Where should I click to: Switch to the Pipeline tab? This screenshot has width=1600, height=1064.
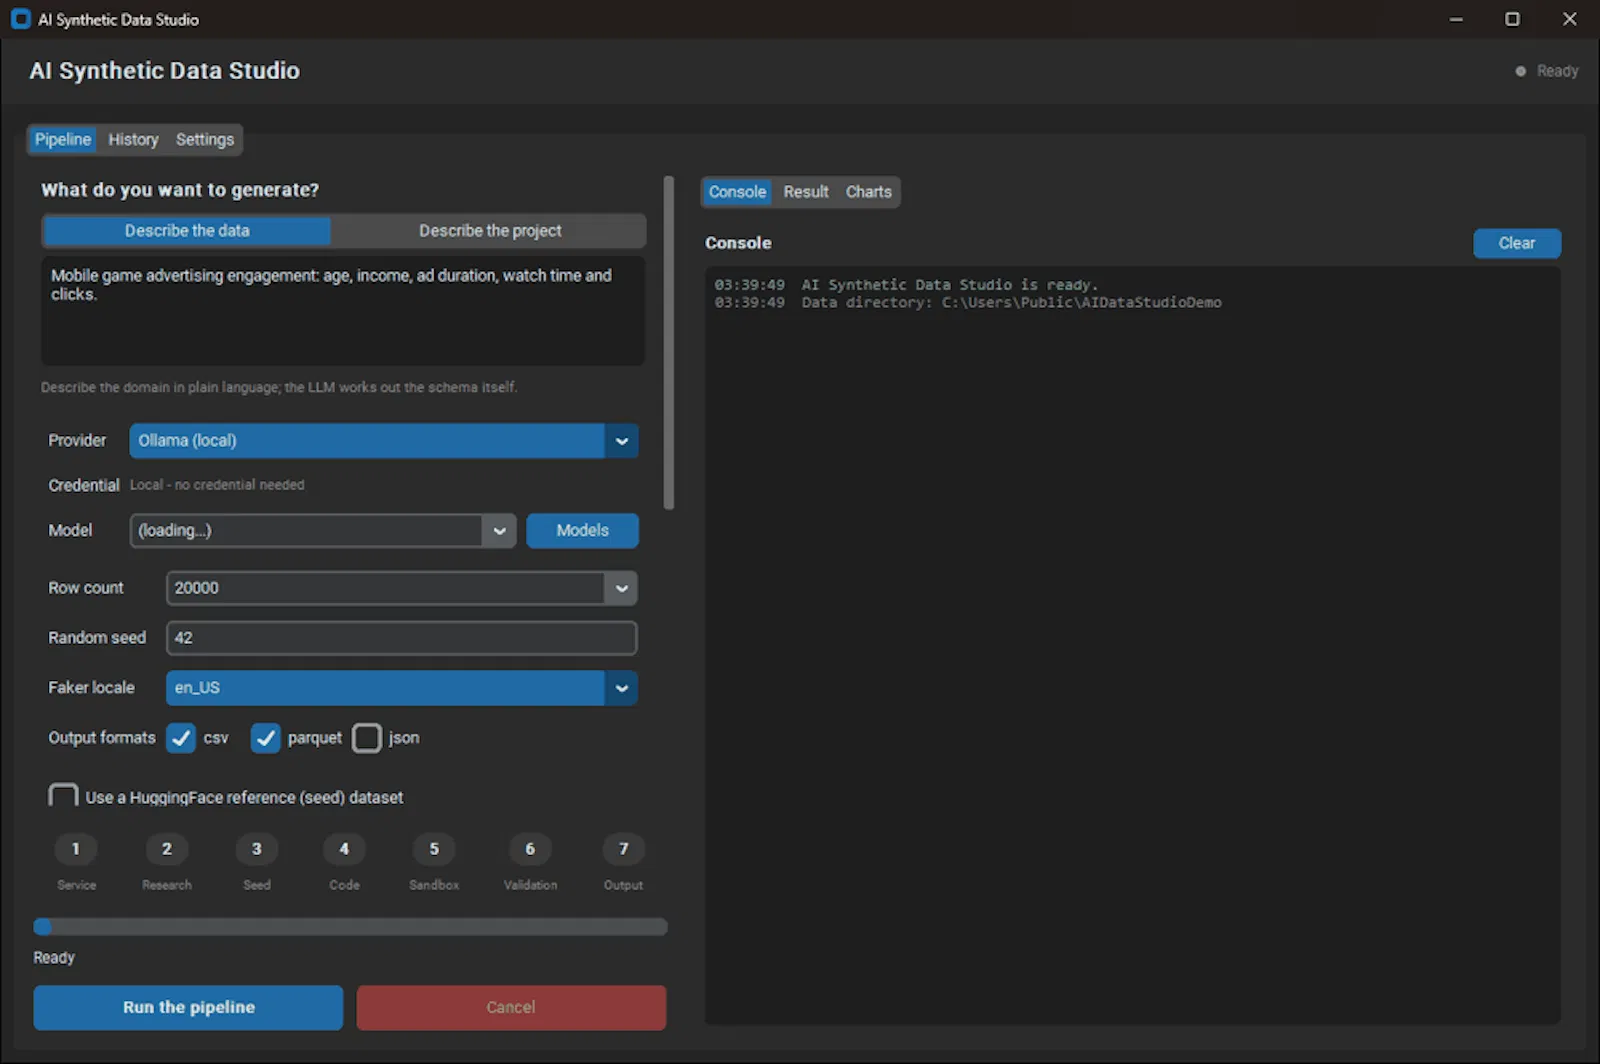click(63, 140)
